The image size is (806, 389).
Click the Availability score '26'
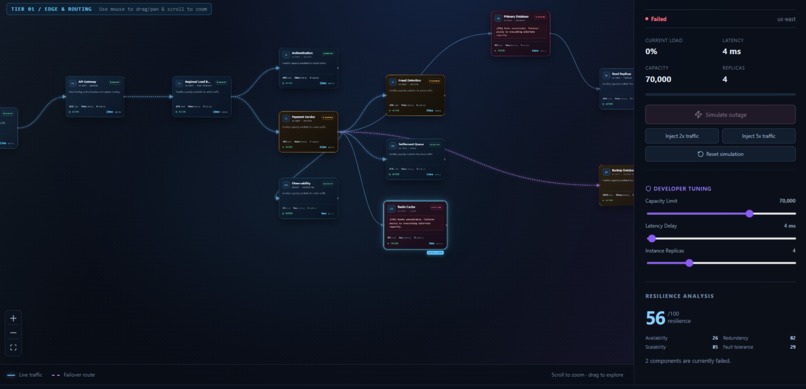click(715, 338)
